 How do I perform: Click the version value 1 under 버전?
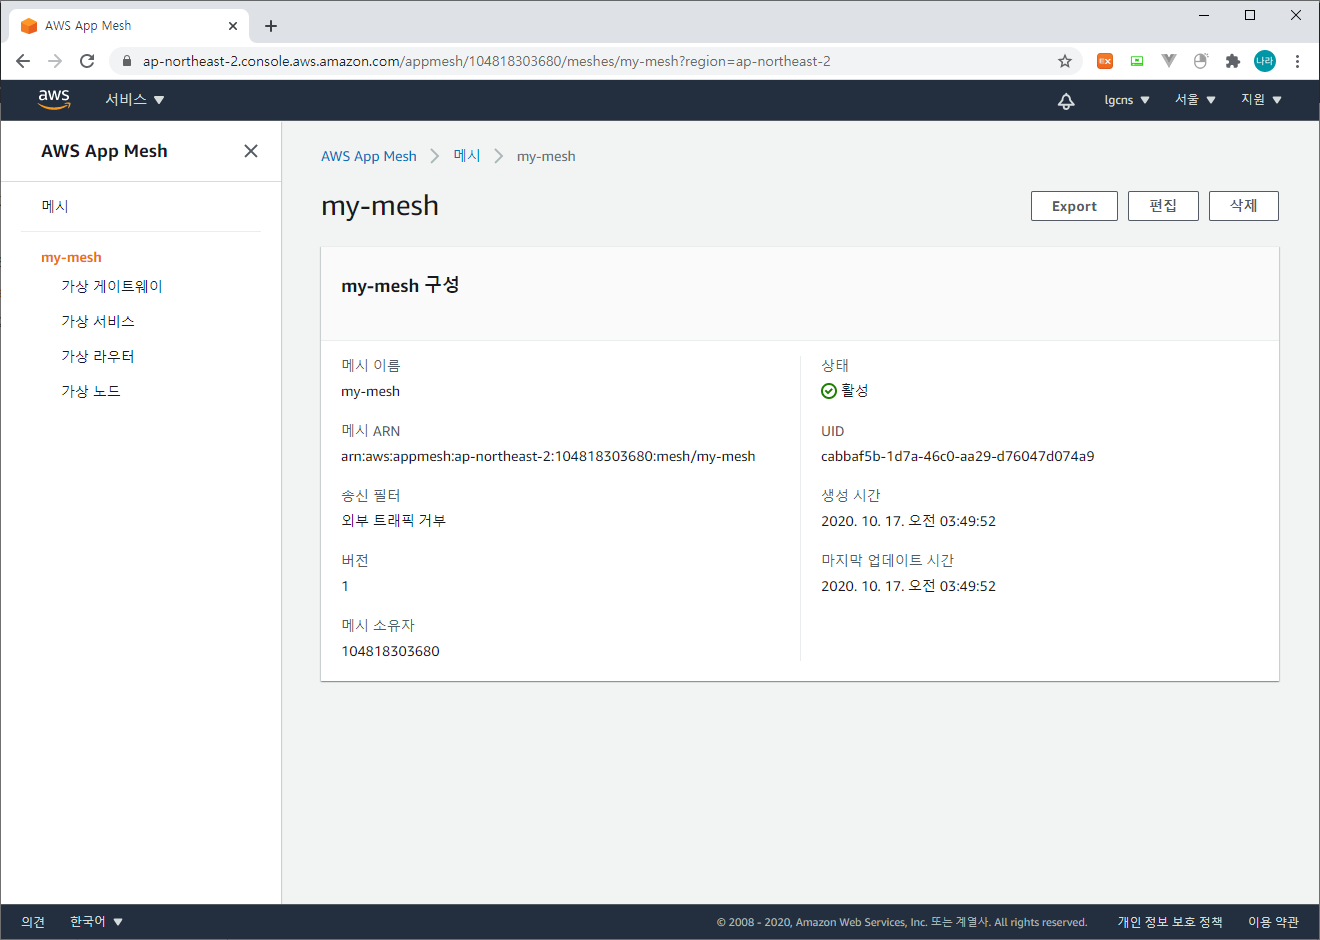(x=345, y=586)
